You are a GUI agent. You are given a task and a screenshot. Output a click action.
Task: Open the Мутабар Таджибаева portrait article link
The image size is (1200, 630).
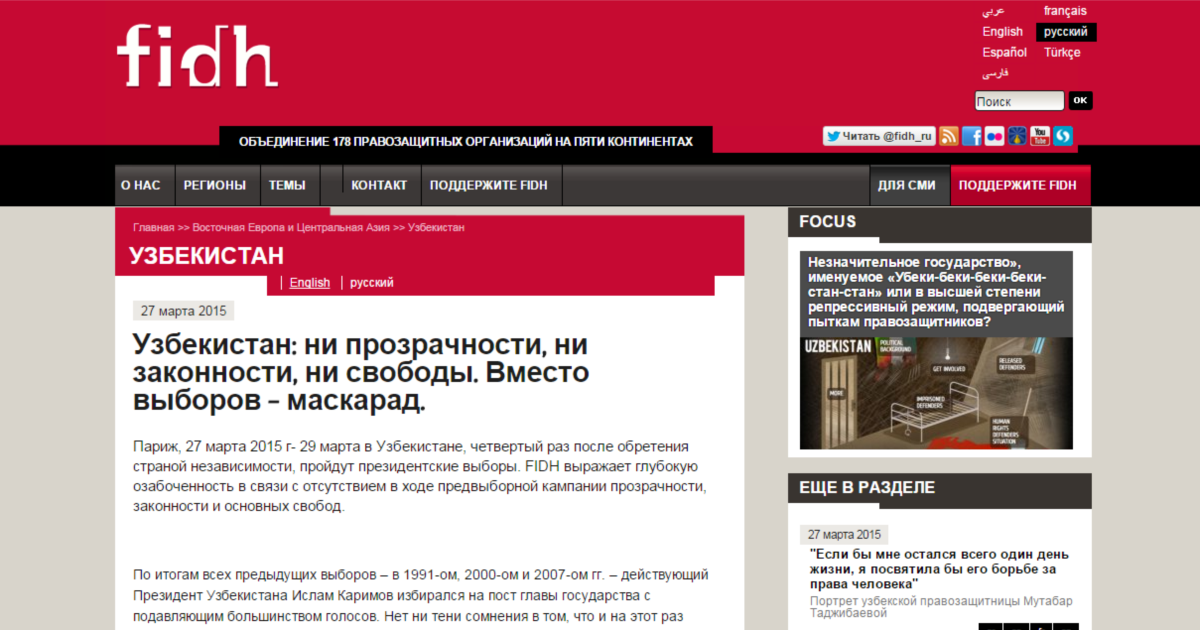coord(939,568)
